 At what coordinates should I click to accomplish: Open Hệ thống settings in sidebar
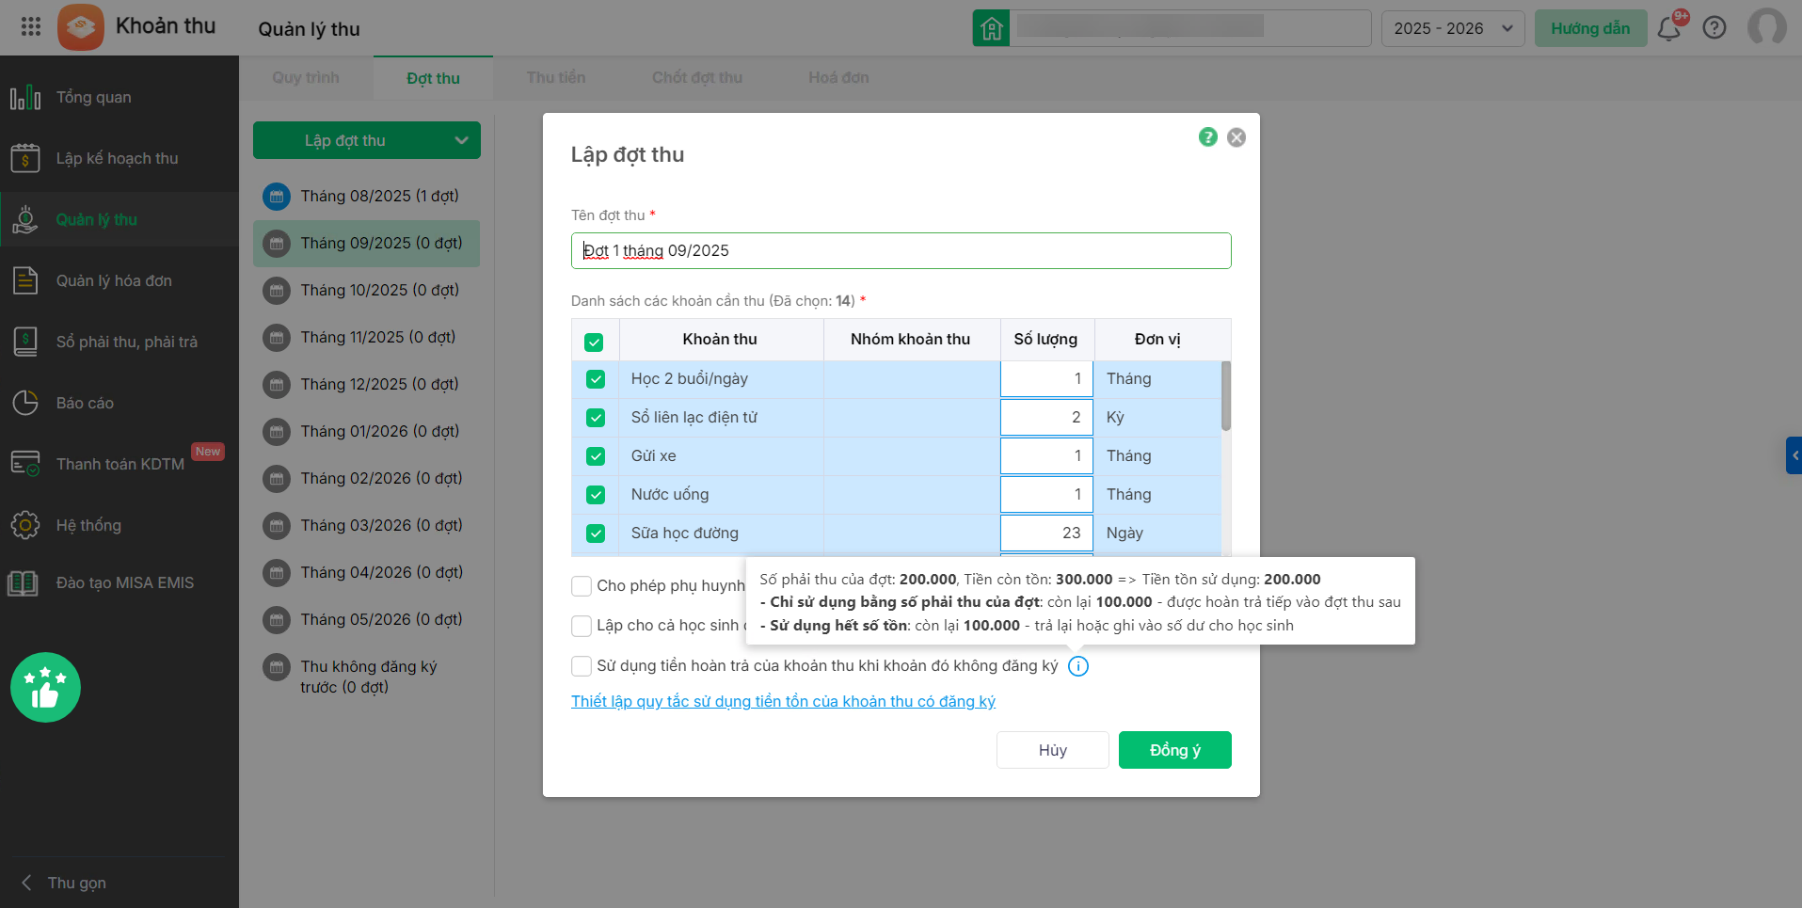click(120, 525)
